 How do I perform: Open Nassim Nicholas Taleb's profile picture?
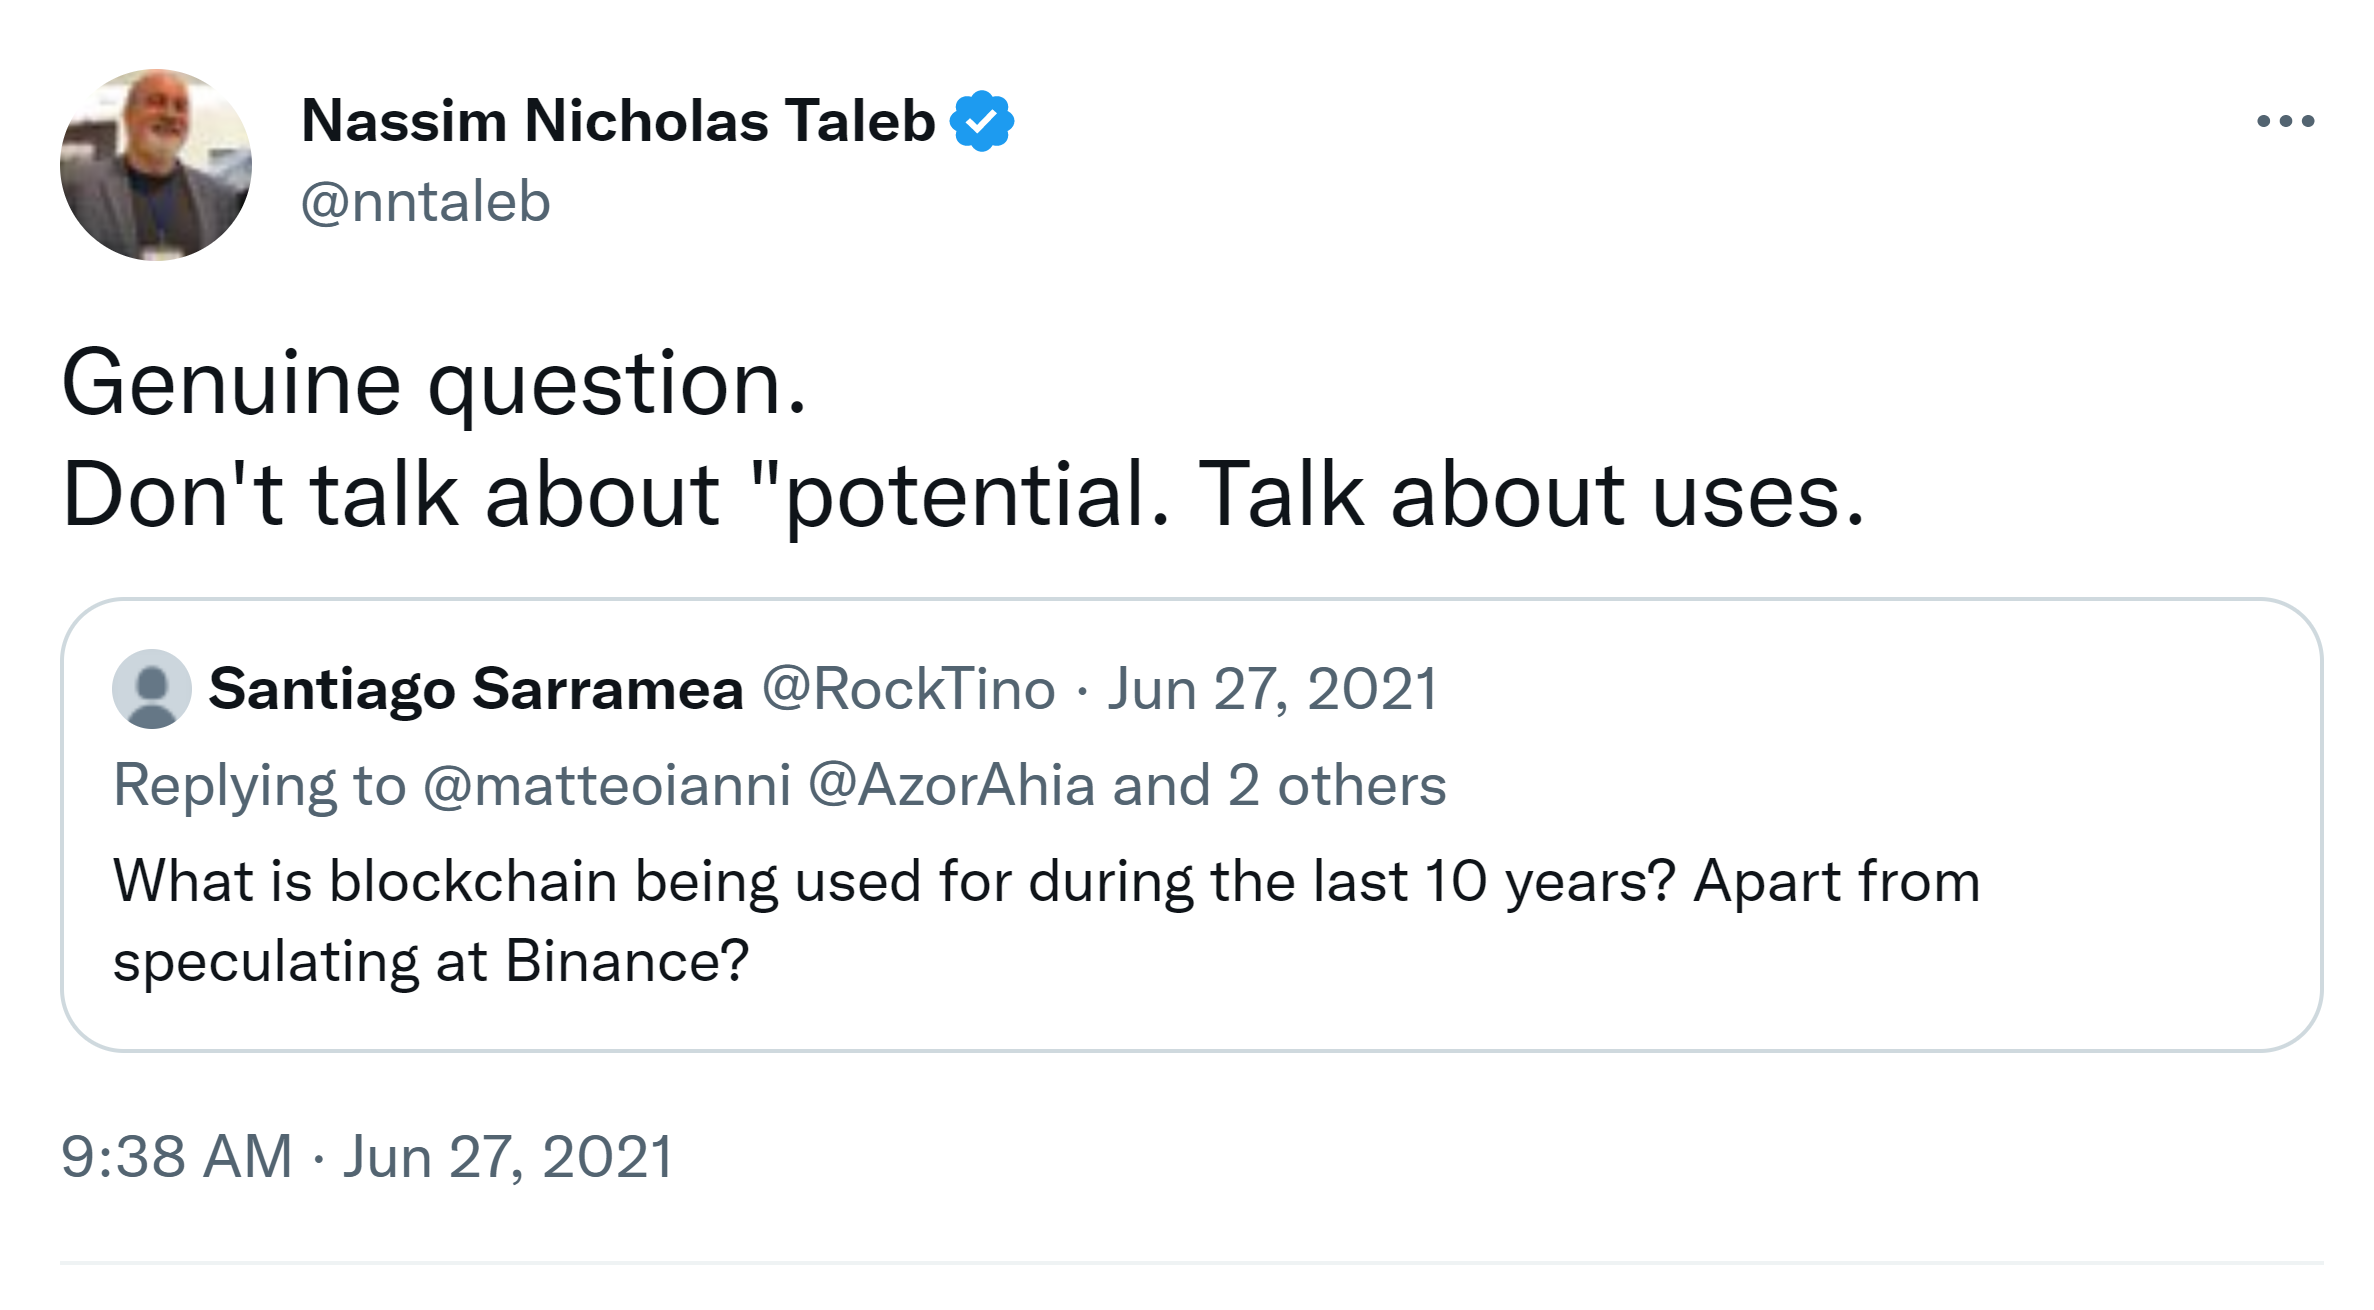point(156,165)
